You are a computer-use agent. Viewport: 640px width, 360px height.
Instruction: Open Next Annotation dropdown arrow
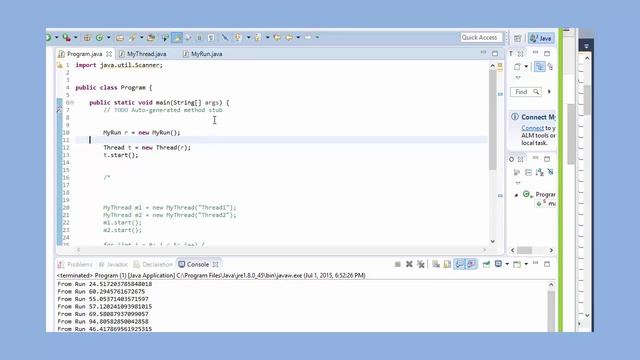[x=248, y=38]
